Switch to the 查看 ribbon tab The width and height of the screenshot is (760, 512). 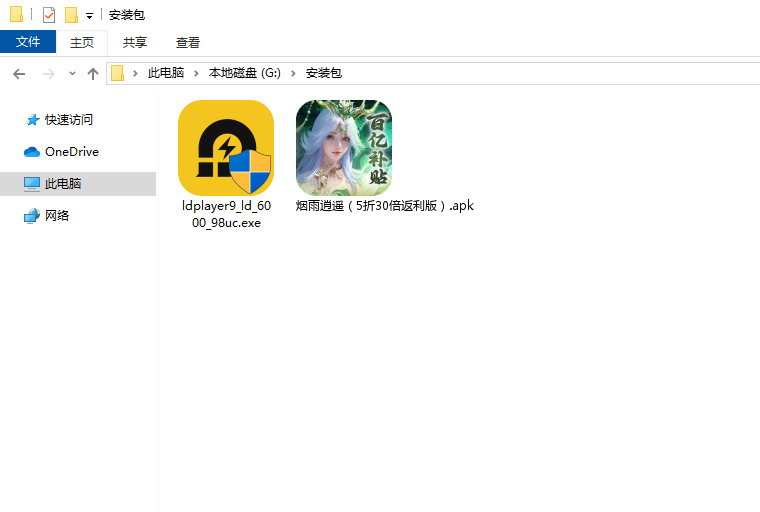pos(188,42)
